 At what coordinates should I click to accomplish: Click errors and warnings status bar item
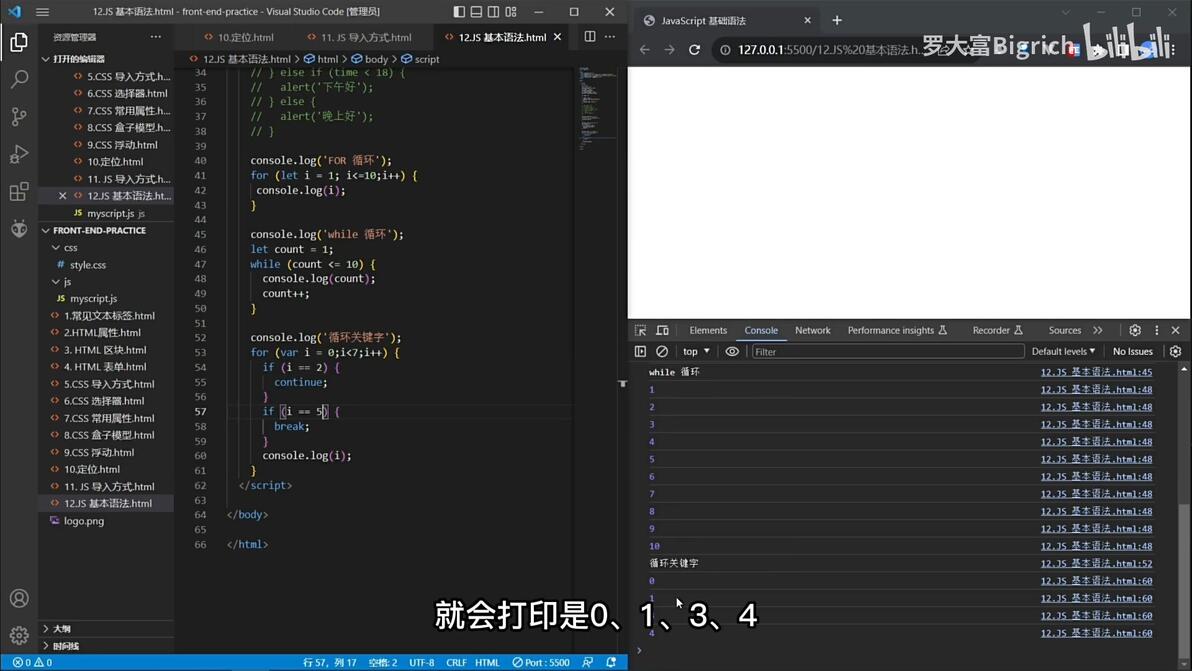click(x=32, y=663)
